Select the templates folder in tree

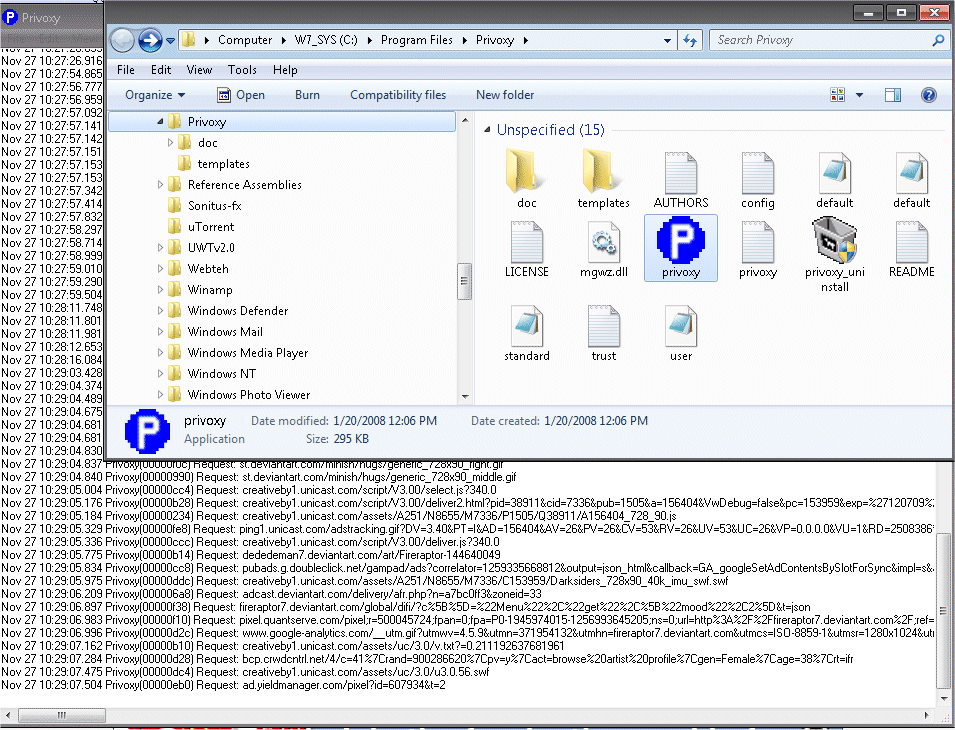[224, 164]
